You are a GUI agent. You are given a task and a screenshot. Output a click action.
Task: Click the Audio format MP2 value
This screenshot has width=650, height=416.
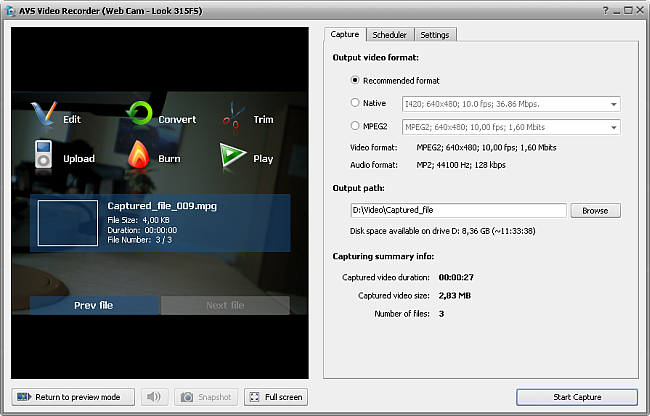[x=461, y=165]
